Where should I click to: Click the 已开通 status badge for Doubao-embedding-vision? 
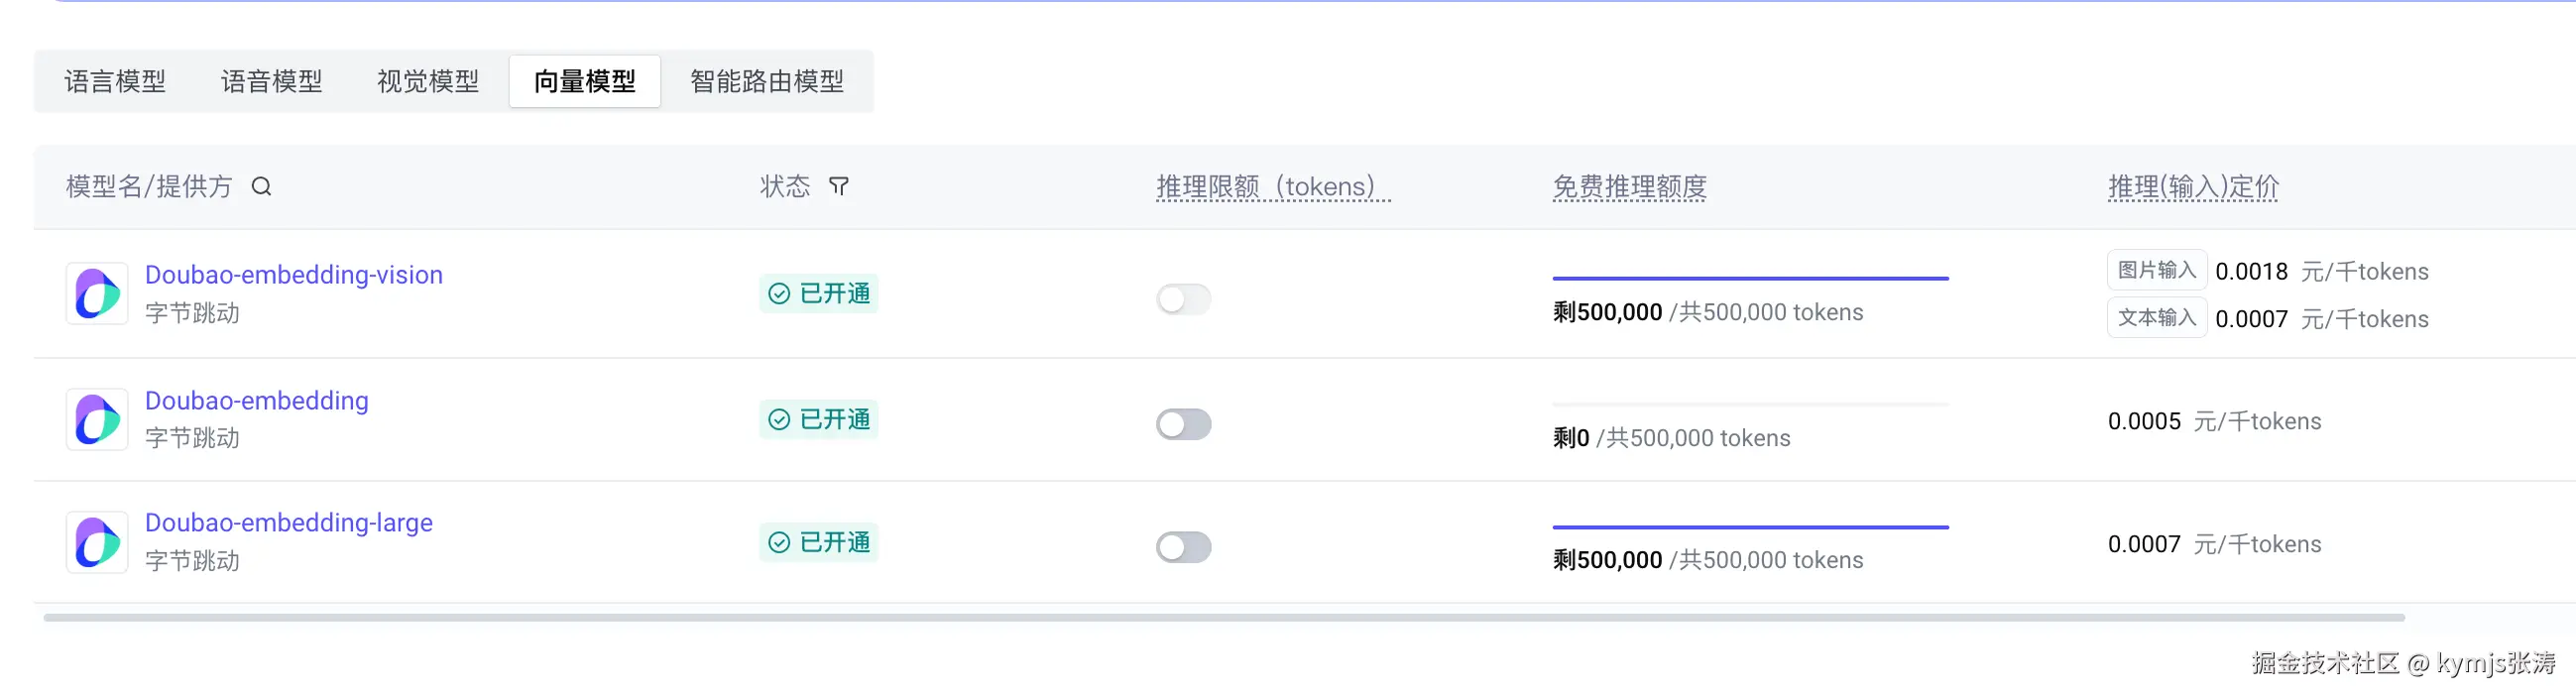pyautogui.click(x=819, y=294)
